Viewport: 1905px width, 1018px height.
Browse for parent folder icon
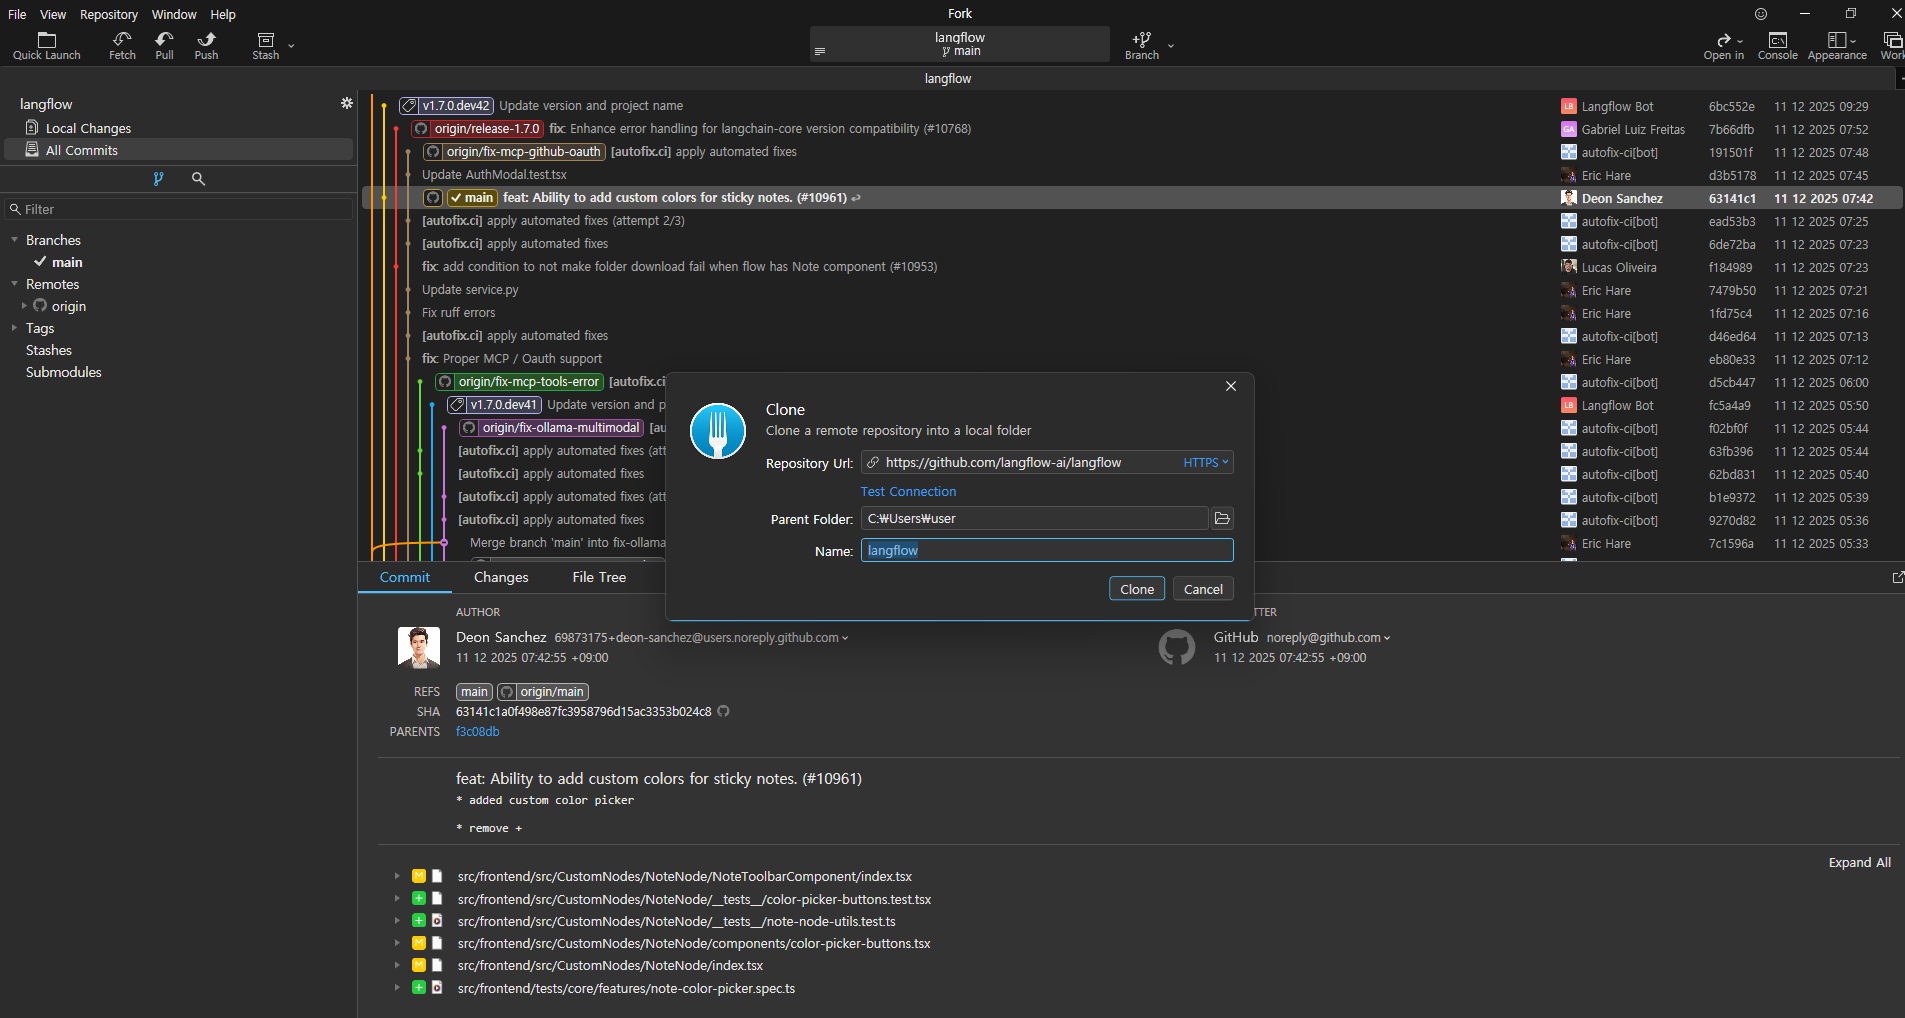coord(1222,518)
